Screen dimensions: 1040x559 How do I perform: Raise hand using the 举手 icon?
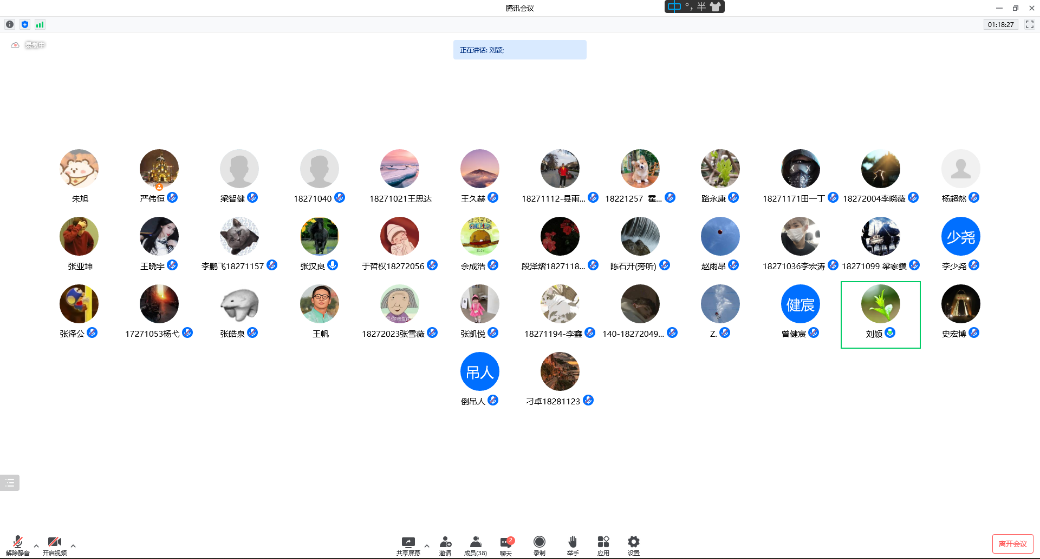572,543
